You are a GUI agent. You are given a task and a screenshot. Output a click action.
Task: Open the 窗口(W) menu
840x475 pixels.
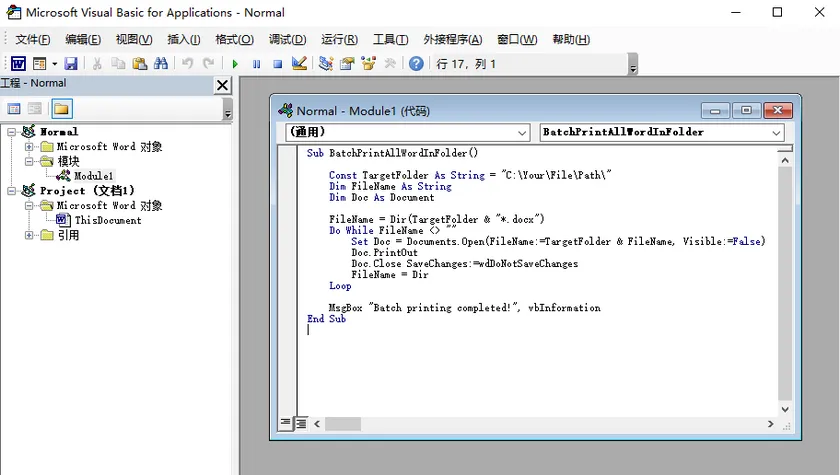pyautogui.click(x=517, y=40)
